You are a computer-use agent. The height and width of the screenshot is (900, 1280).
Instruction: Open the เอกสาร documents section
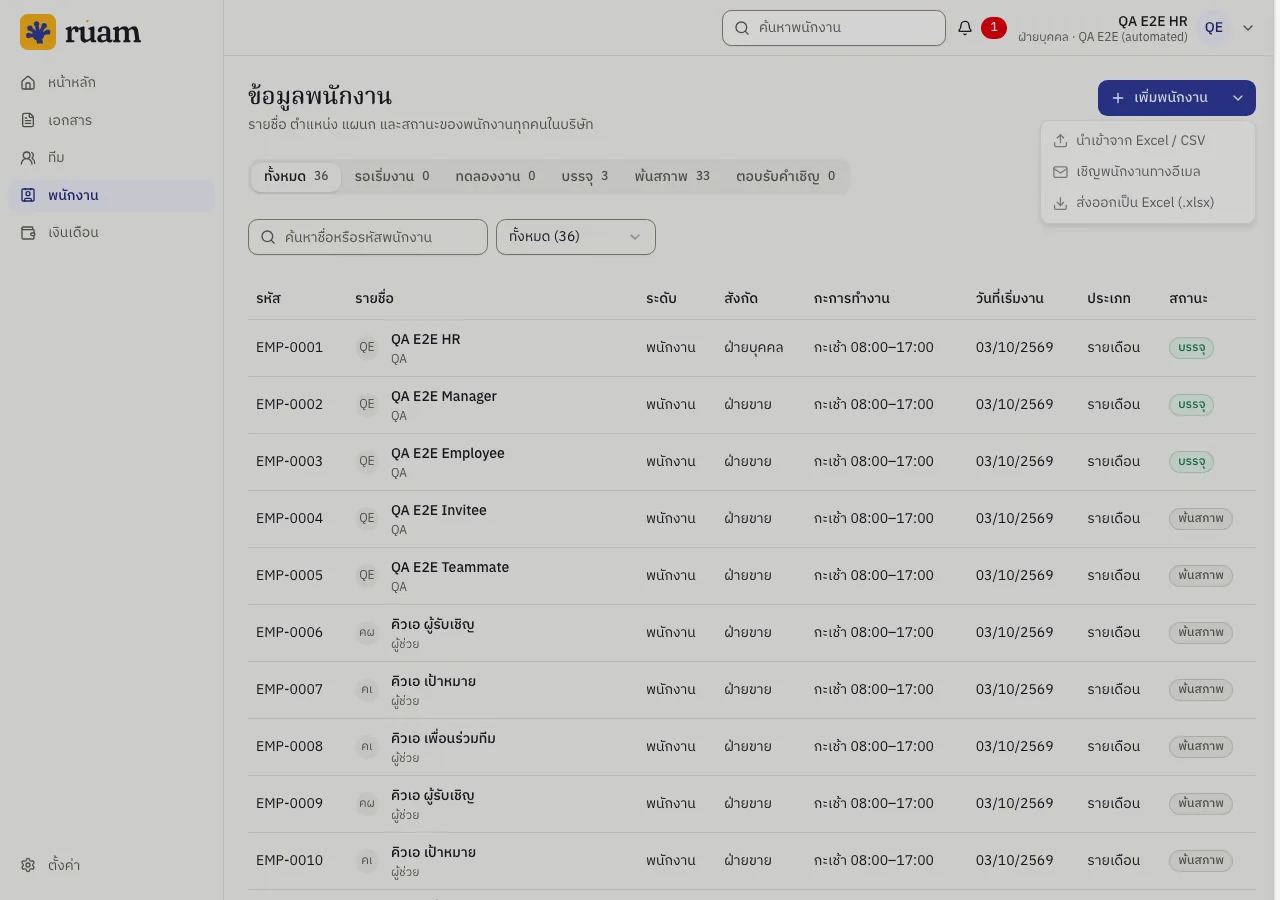click(111, 120)
